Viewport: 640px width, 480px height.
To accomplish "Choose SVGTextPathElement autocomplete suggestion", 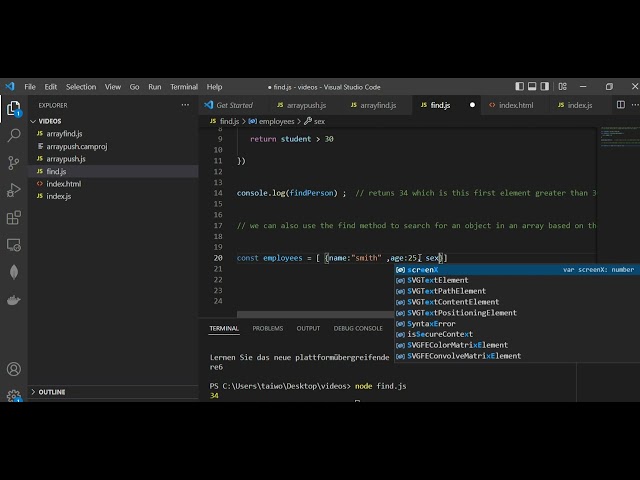I will click(517, 291).
